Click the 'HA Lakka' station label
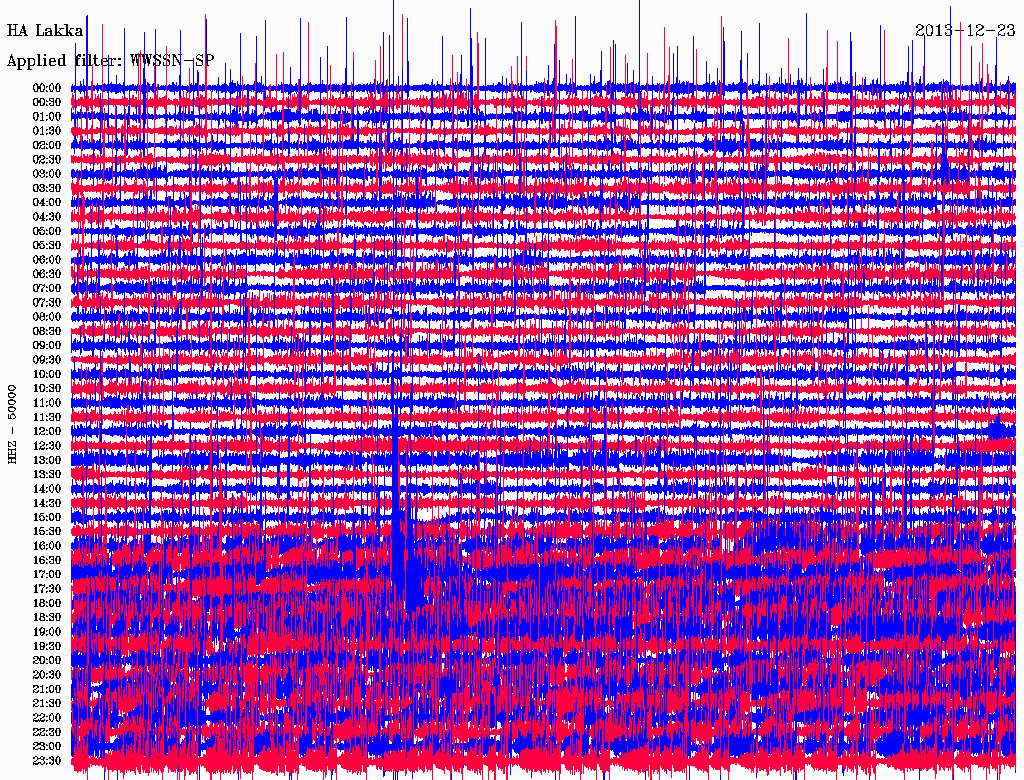Viewport: 1024px width, 780px height. (x=45, y=31)
